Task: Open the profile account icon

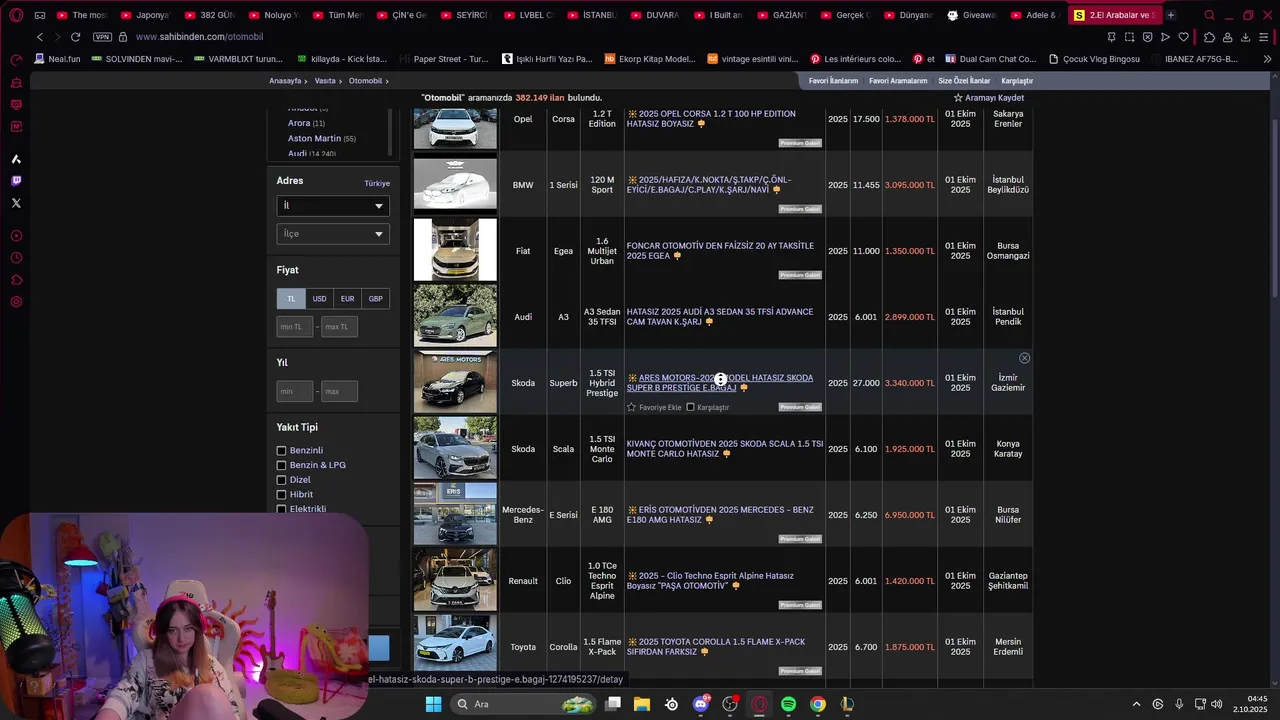Action: (1227, 37)
